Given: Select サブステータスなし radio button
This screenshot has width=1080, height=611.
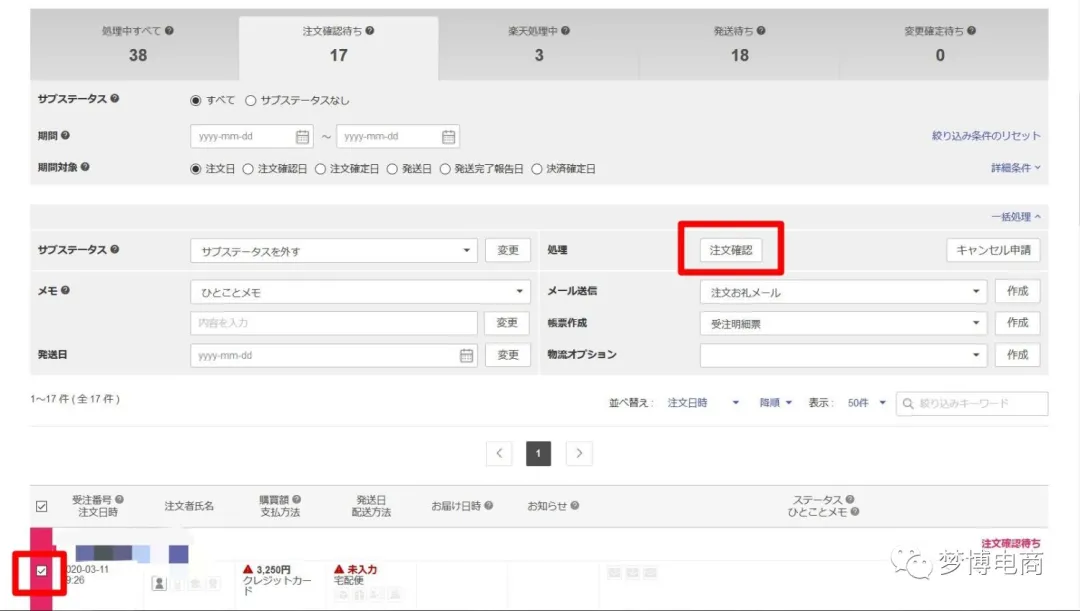Looking at the screenshot, I should (x=251, y=101).
